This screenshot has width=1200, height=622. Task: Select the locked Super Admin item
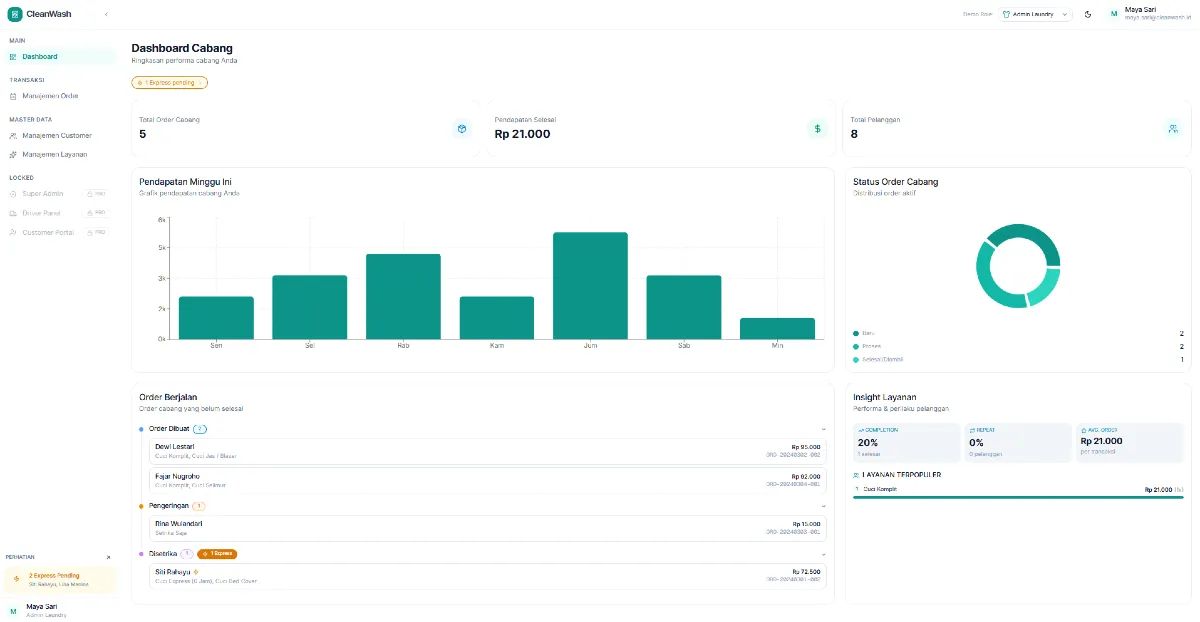[x=60, y=194]
